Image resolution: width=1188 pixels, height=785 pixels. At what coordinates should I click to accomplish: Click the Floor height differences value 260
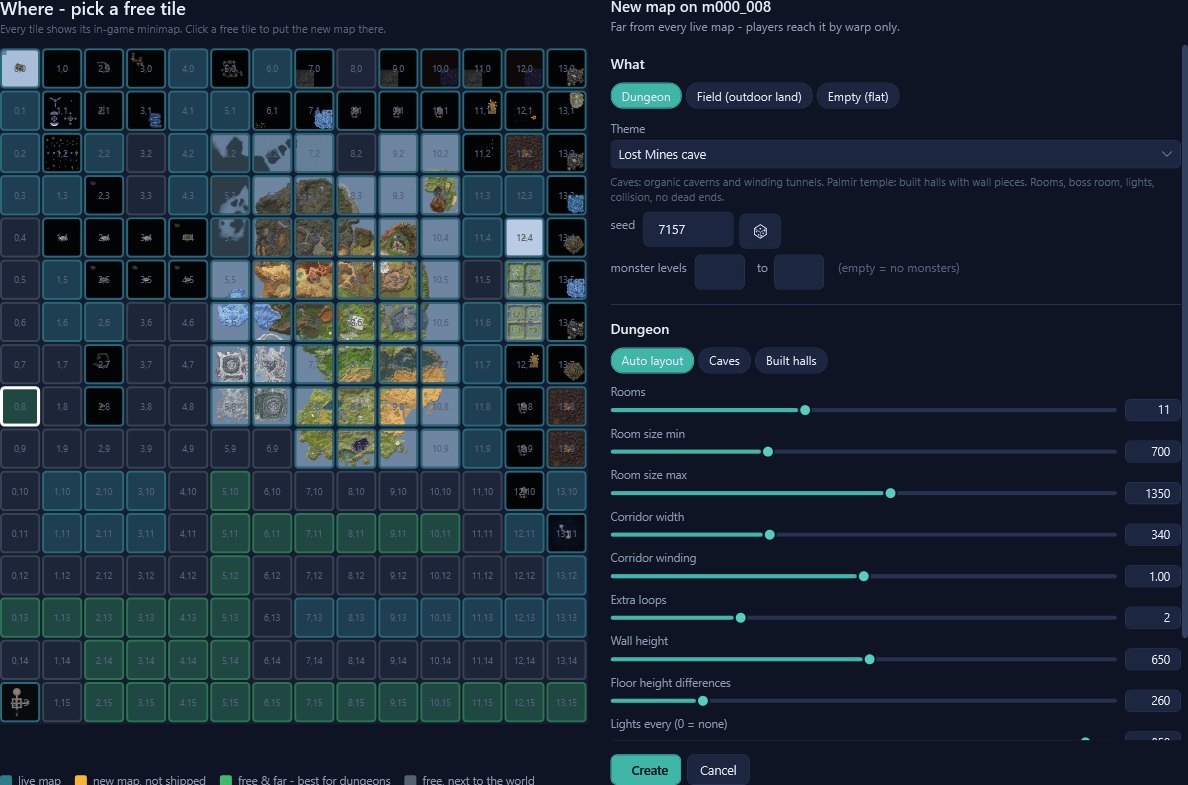click(1152, 701)
